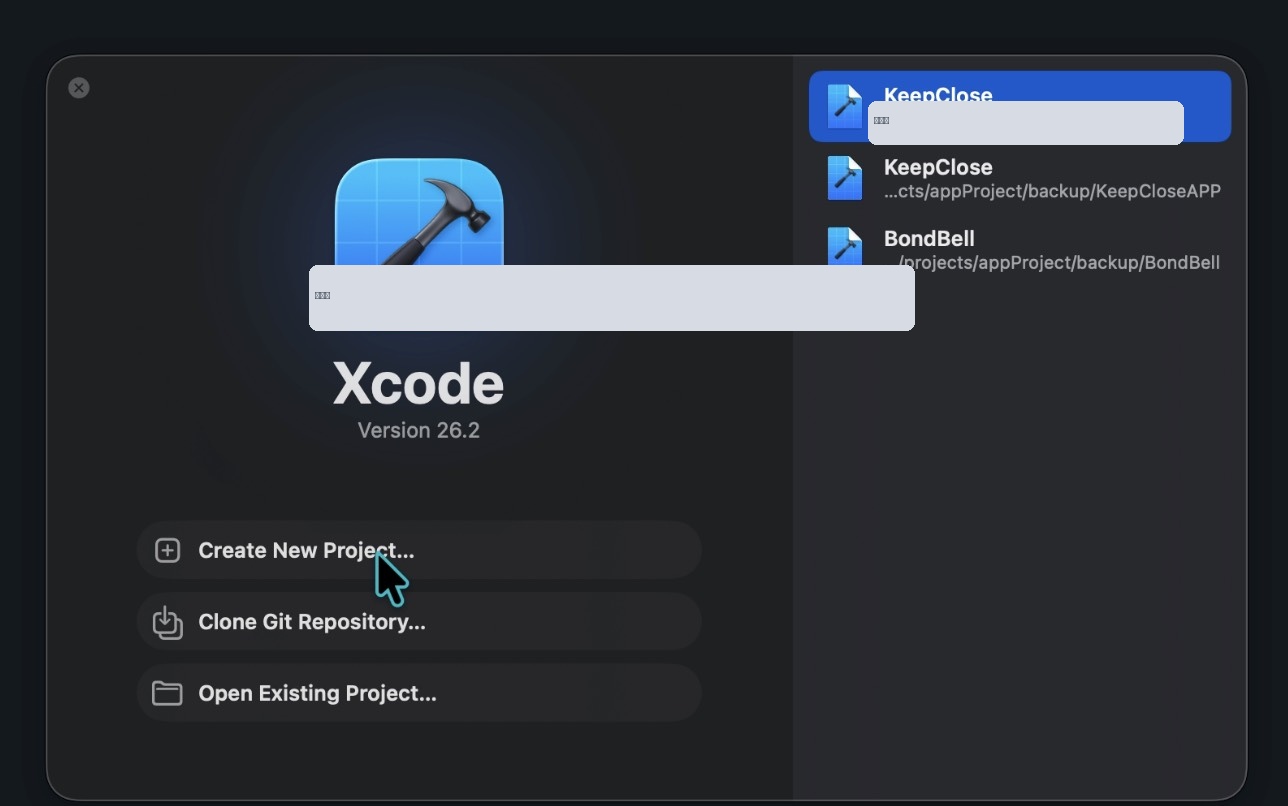This screenshot has width=1288, height=806.
Task: Open the KeepClose project in backup/KeepCloseAPP
Action: (x=1020, y=178)
